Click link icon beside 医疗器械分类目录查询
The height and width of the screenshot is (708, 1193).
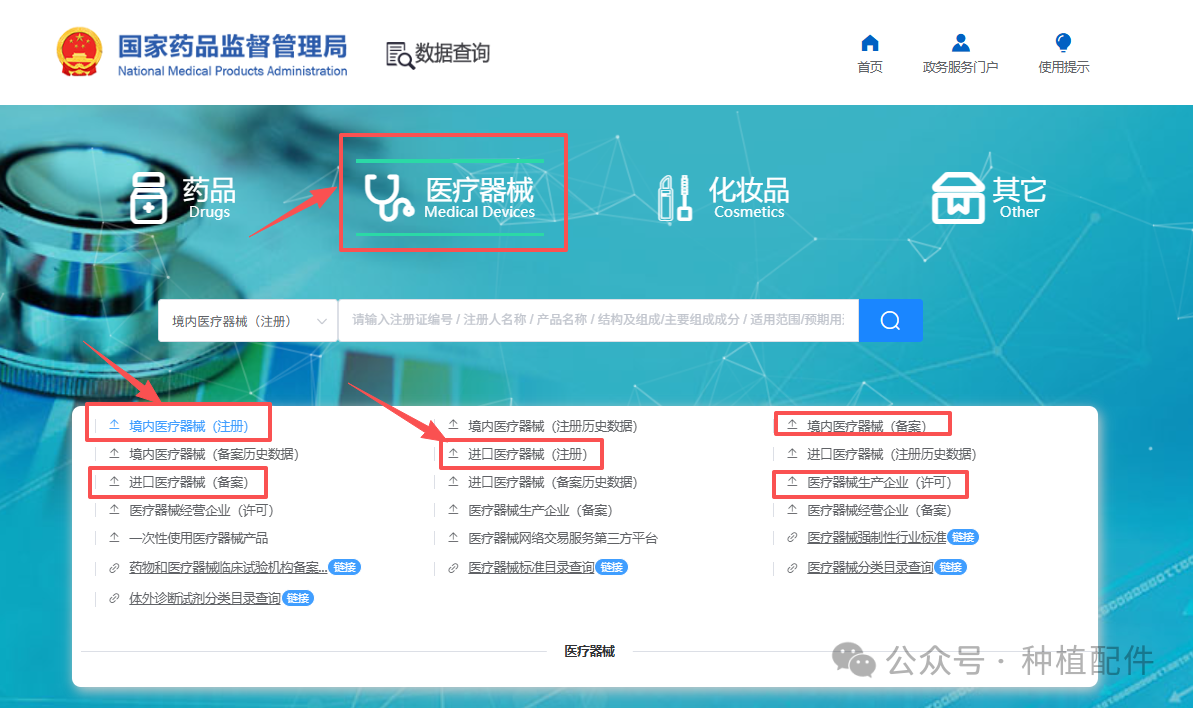point(792,567)
